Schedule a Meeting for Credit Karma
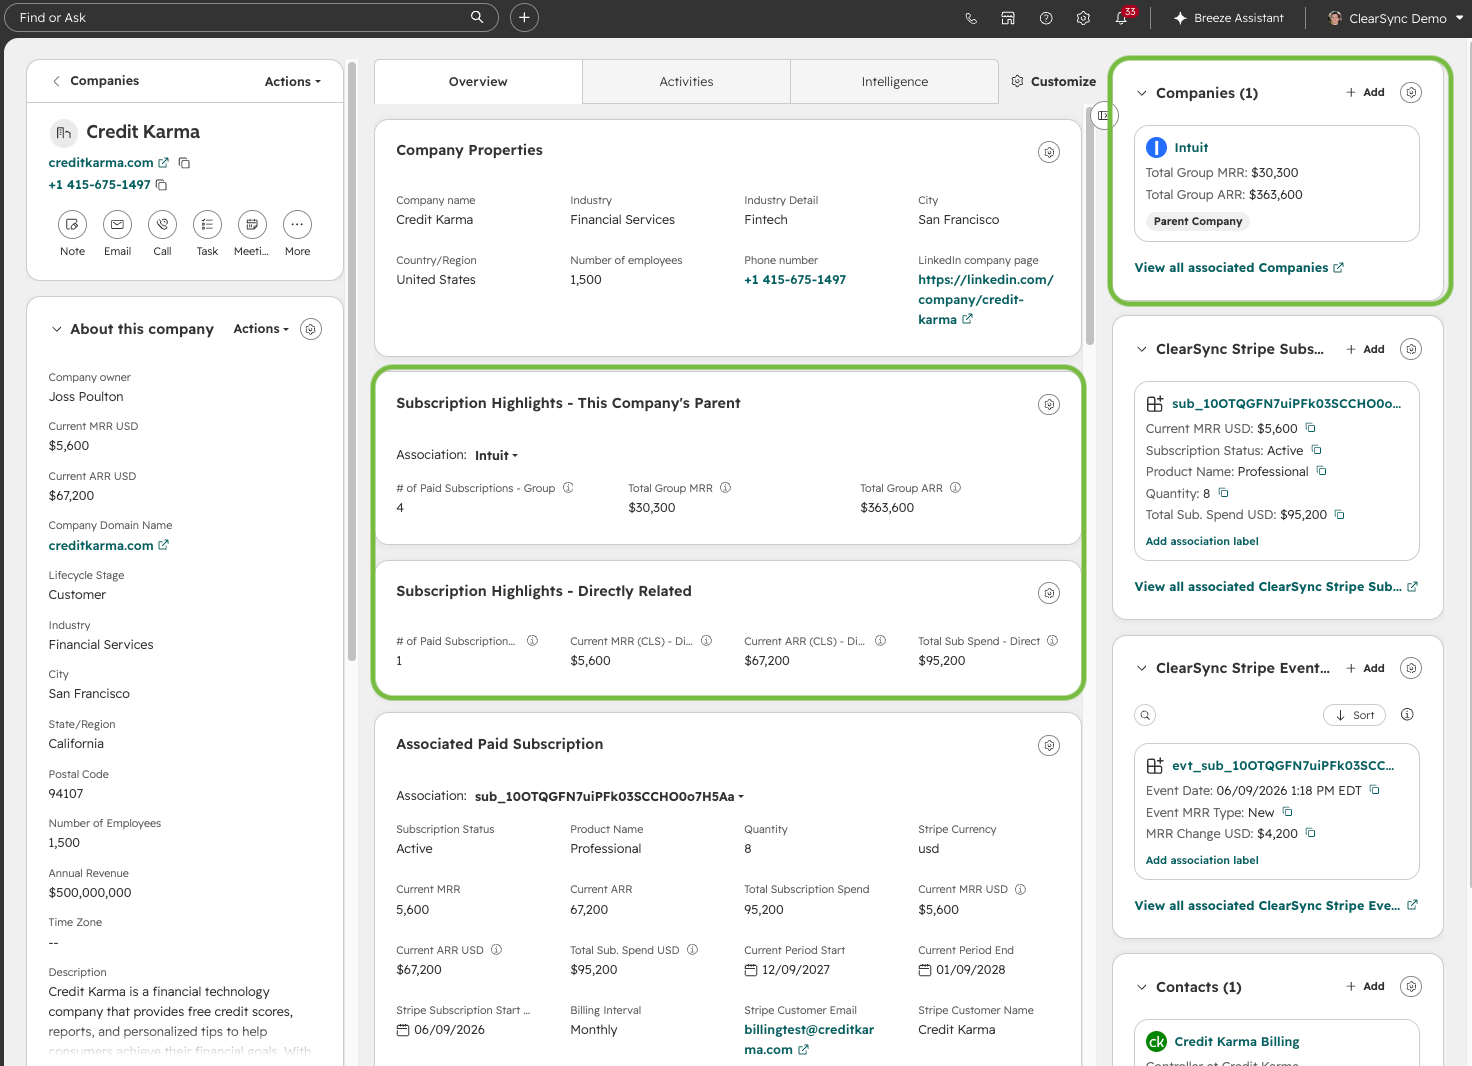This screenshot has height=1066, width=1472. tap(252, 225)
